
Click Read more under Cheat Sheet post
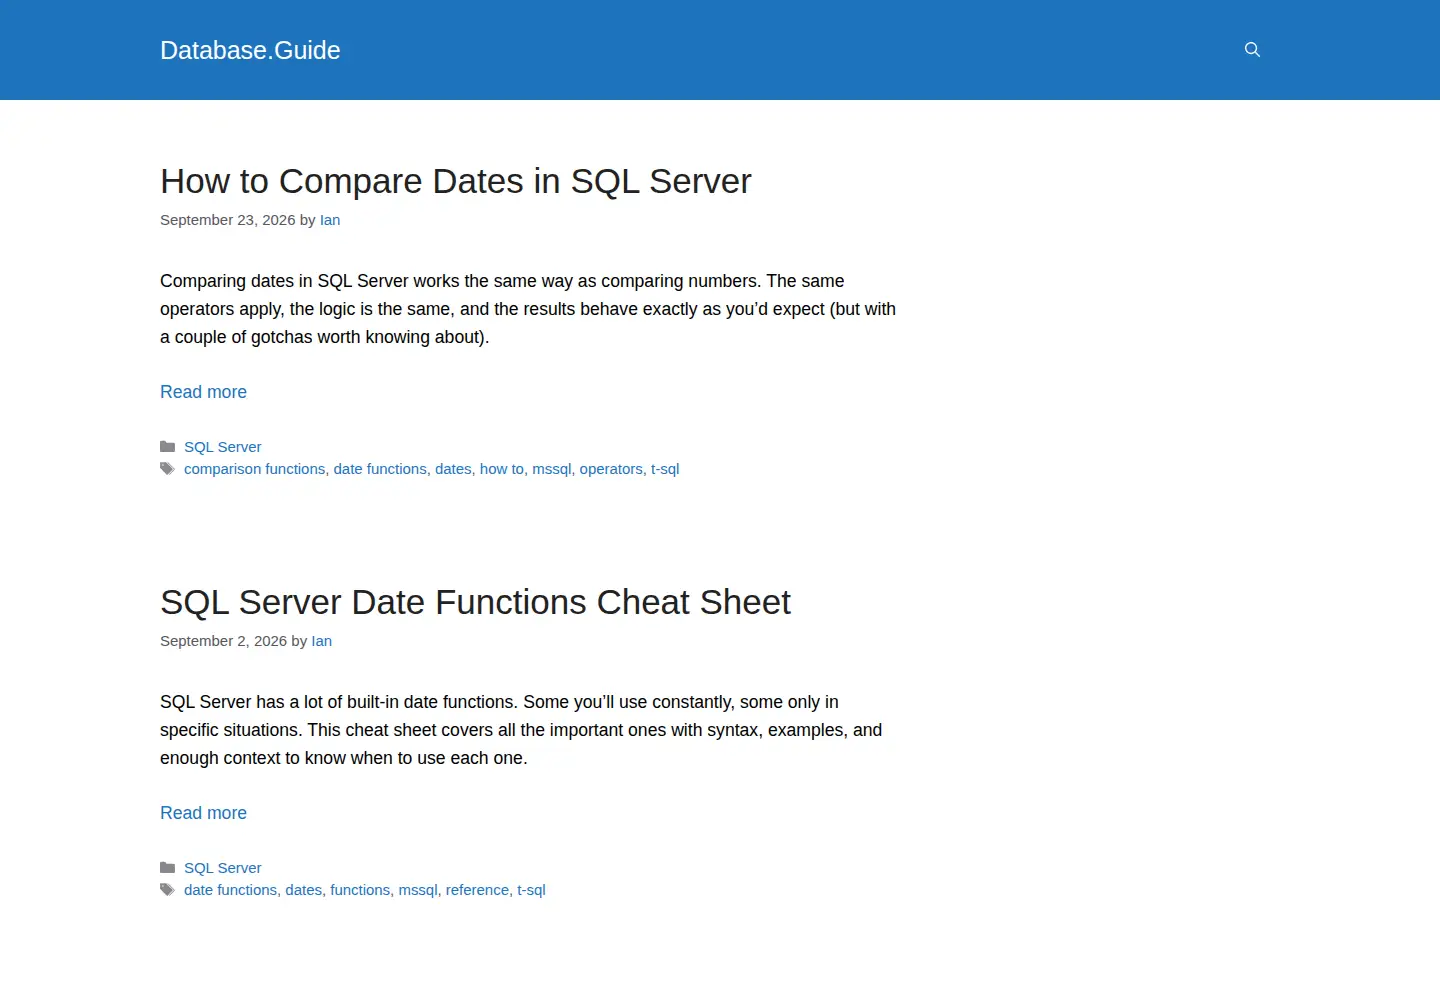203,813
